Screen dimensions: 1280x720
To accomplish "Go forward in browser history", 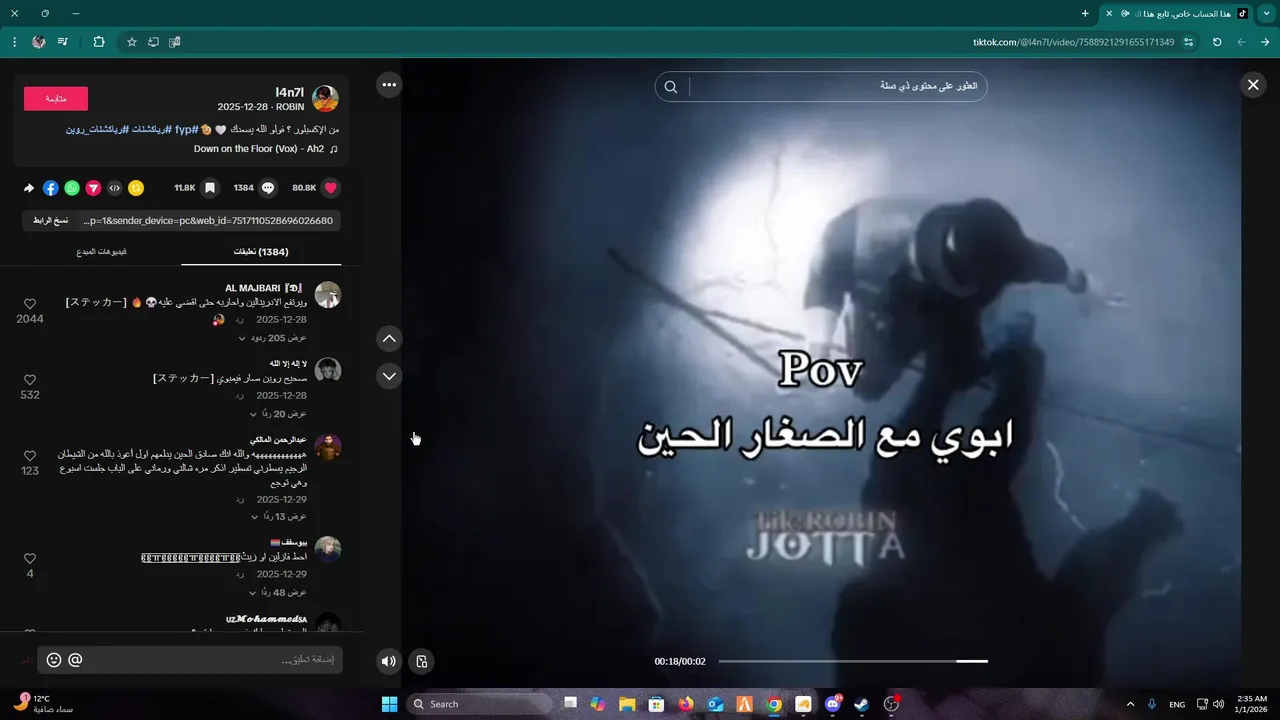I will tap(1241, 42).
